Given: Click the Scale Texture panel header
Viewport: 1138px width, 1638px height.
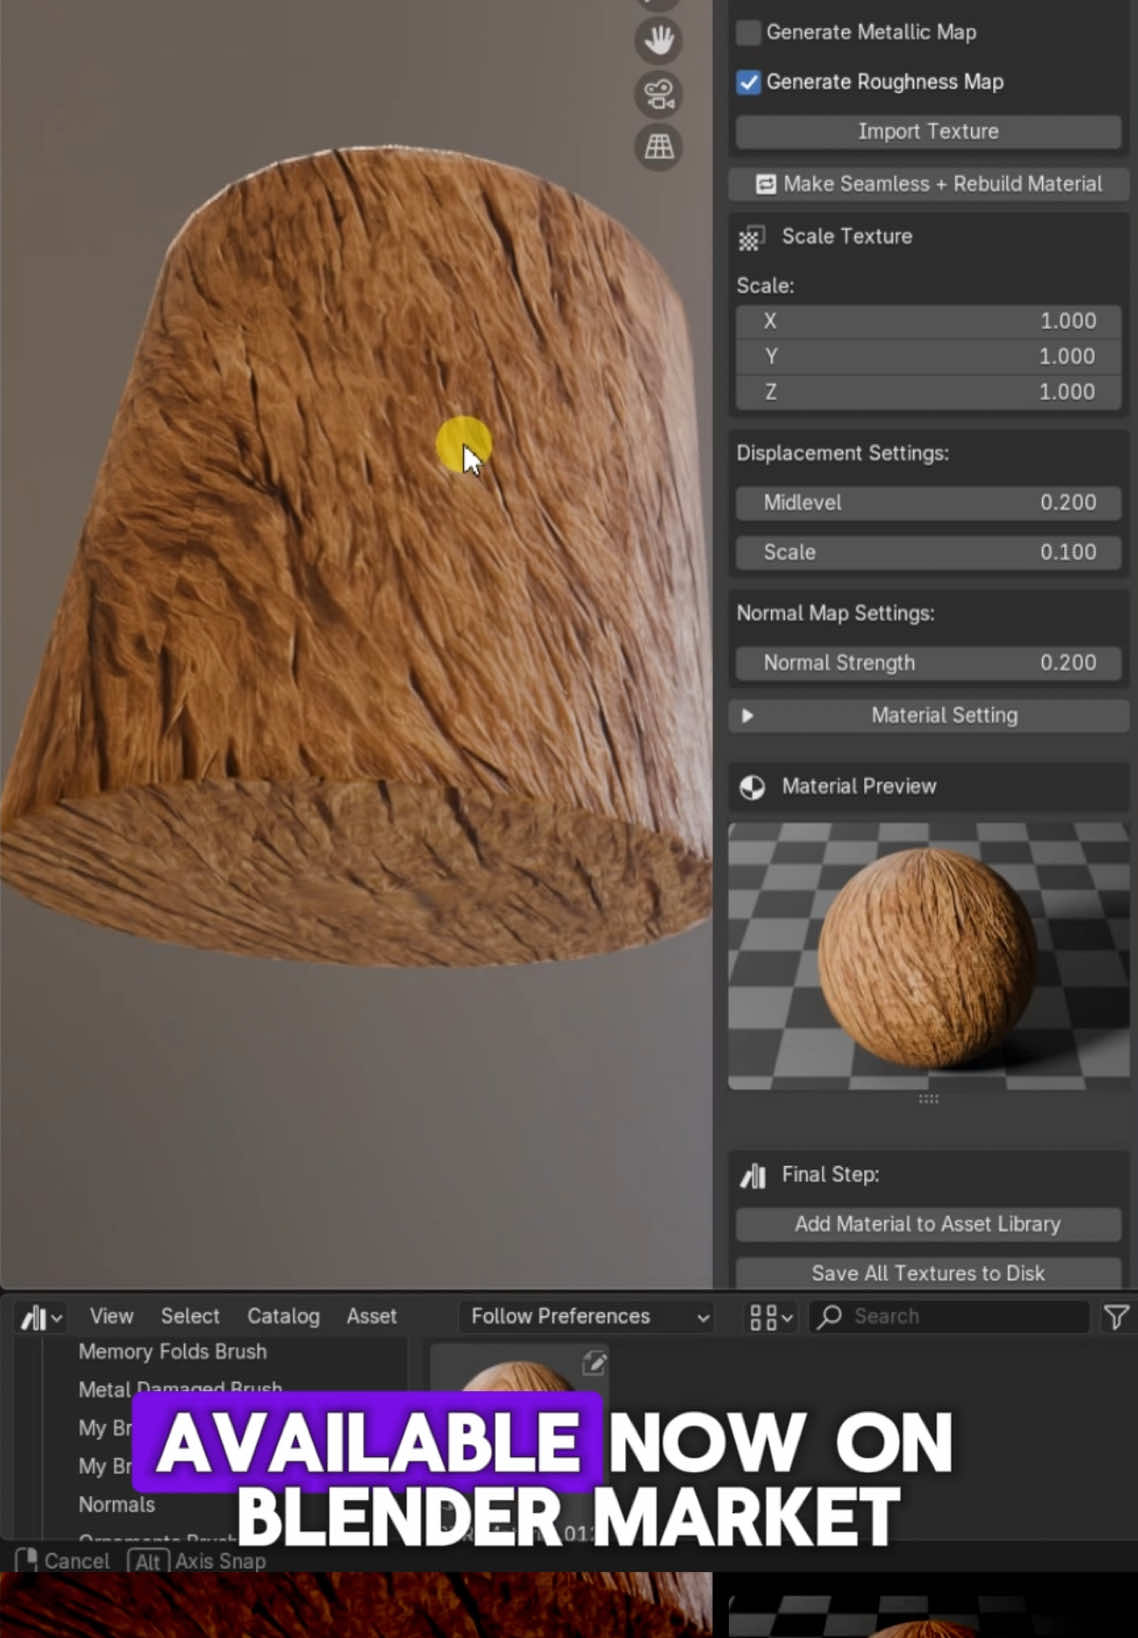Looking at the screenshot, I should [x=928, y=237].
